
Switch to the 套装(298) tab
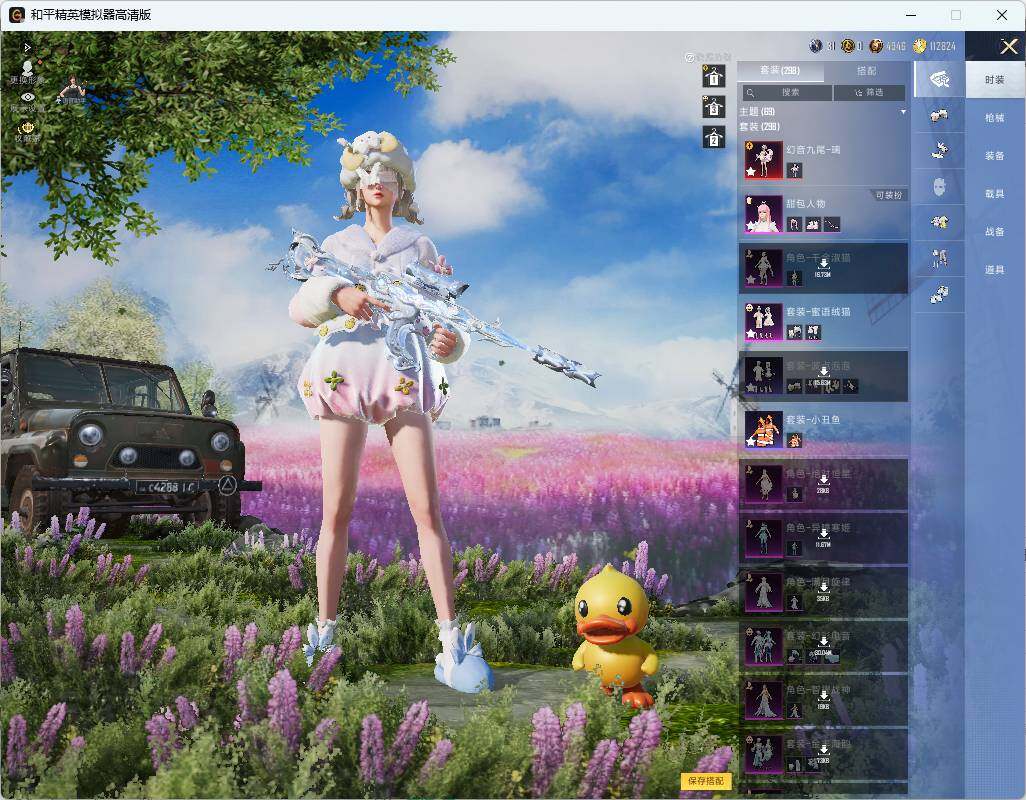(780, 71)
